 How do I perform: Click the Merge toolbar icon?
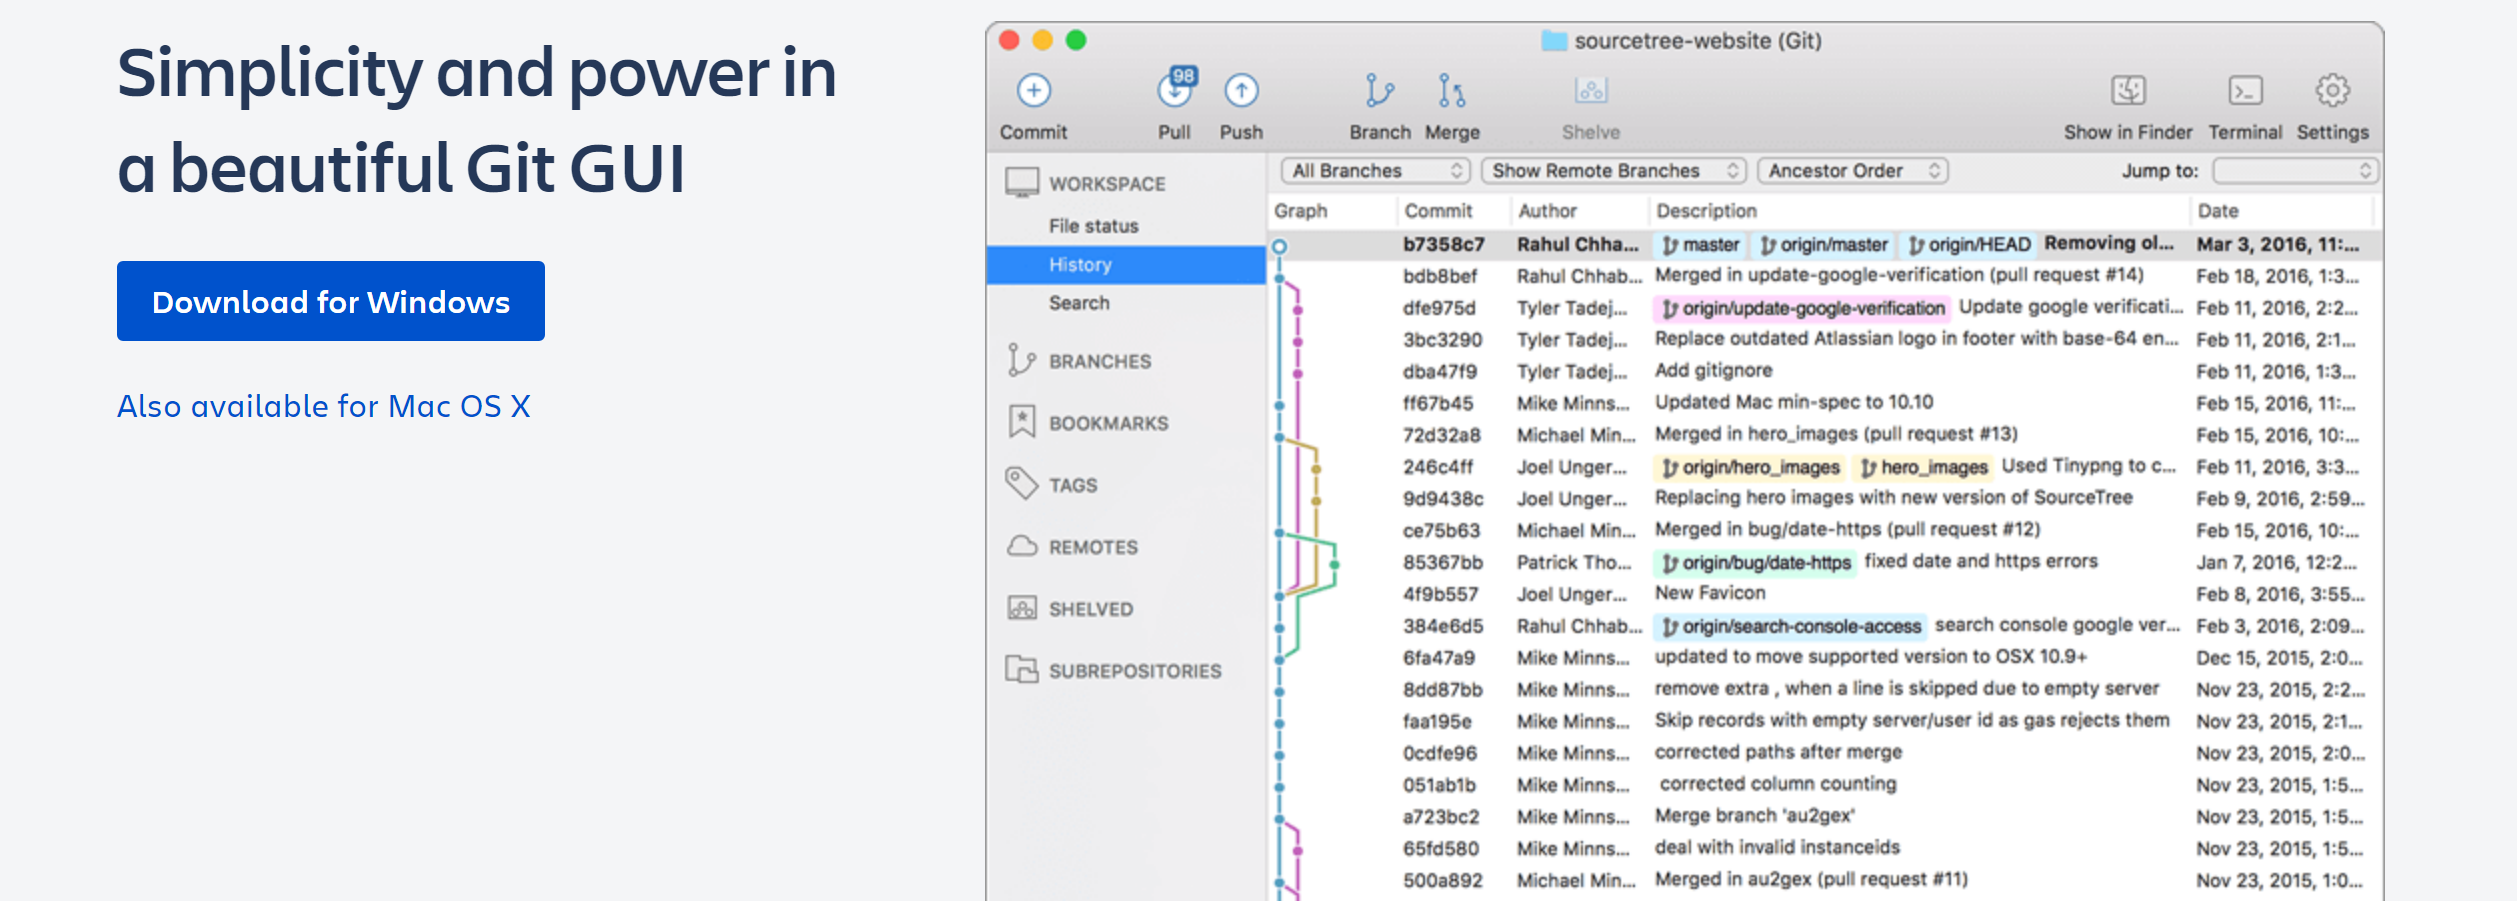click(1451, 91)
